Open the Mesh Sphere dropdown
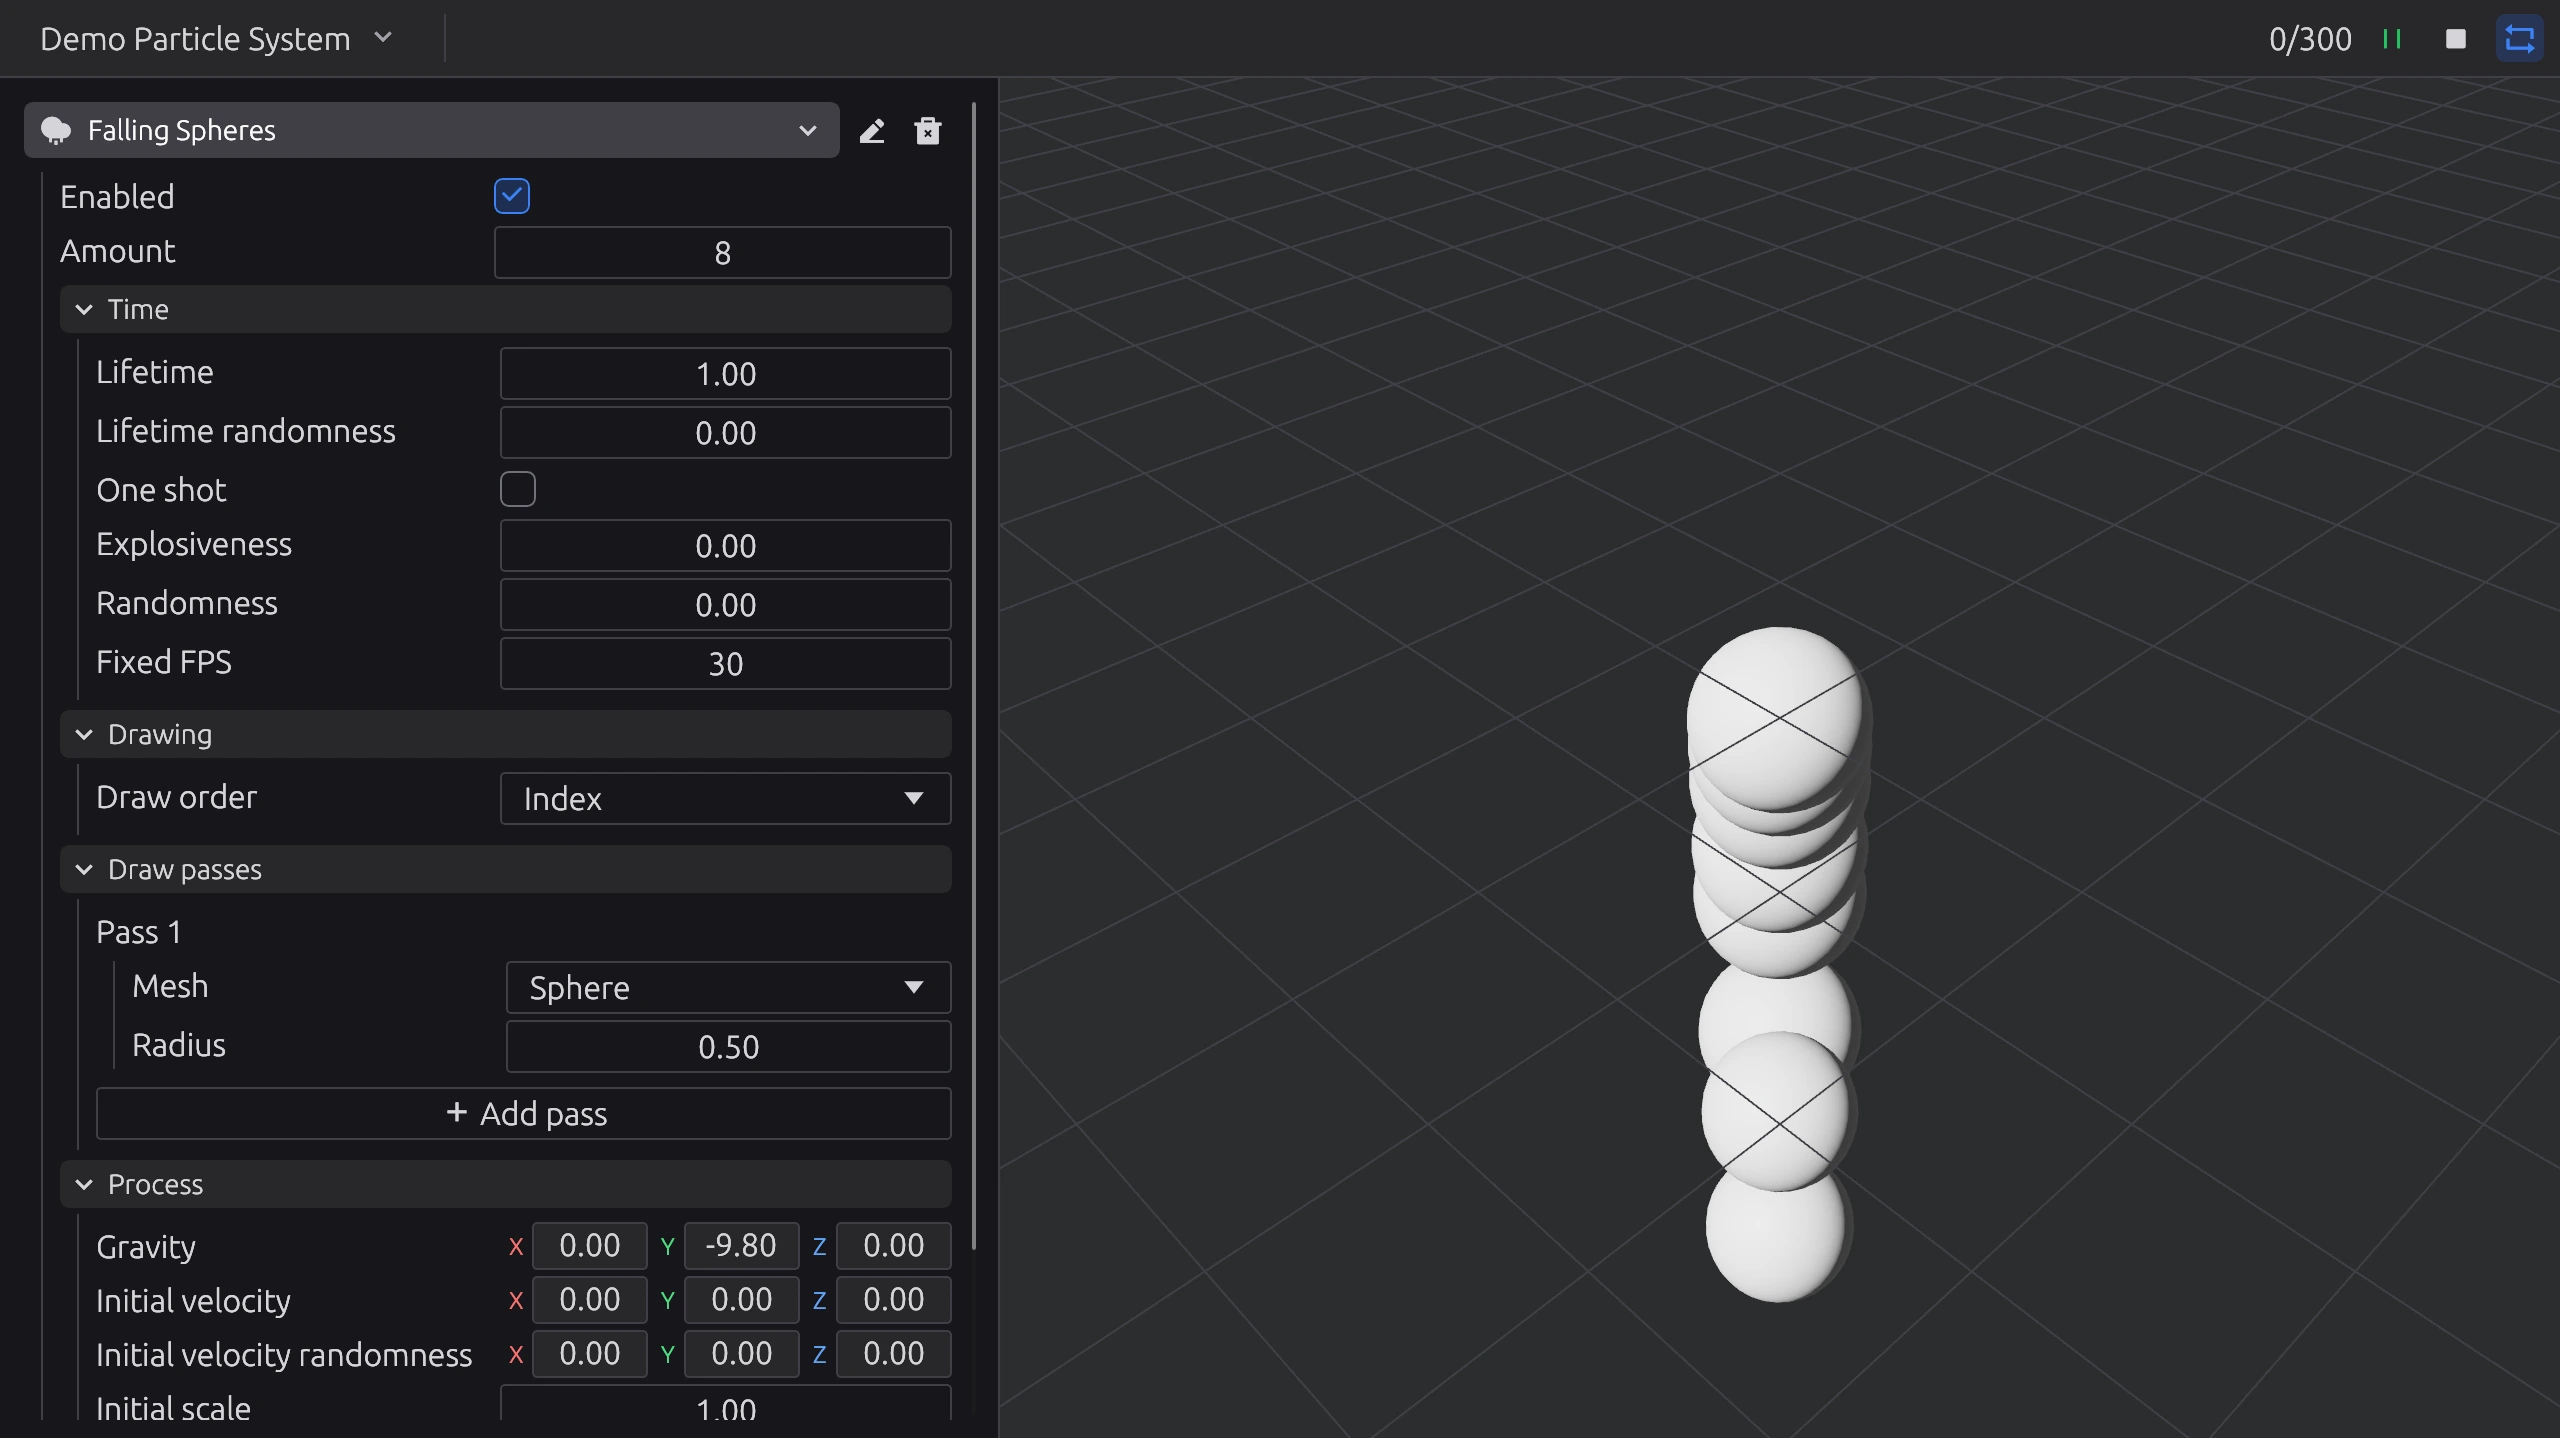The width and height of the screenshot is (2560, 1438). [728, 987]
